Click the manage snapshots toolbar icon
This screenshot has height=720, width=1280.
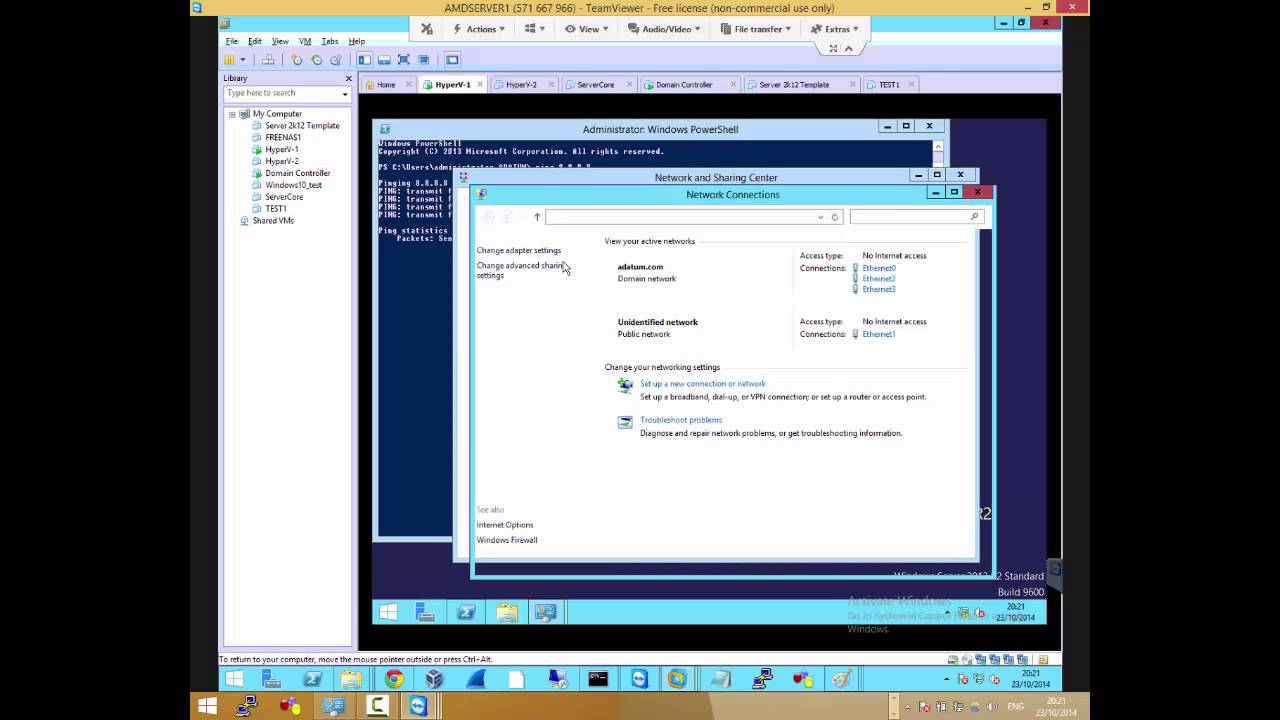[335, 60]
